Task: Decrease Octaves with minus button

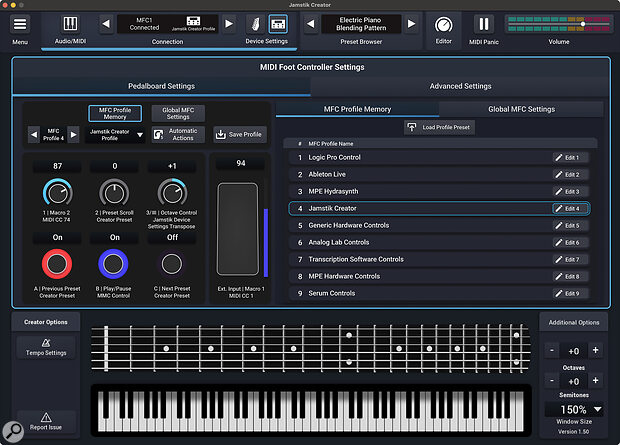Action: tap(552, 350)
